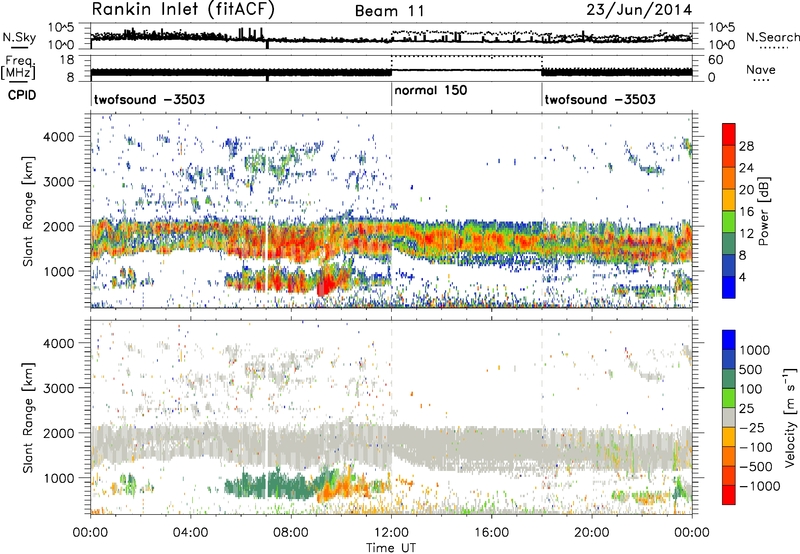
Task: Click the gray segment of Velocity color bar
Action: (729, 418)
